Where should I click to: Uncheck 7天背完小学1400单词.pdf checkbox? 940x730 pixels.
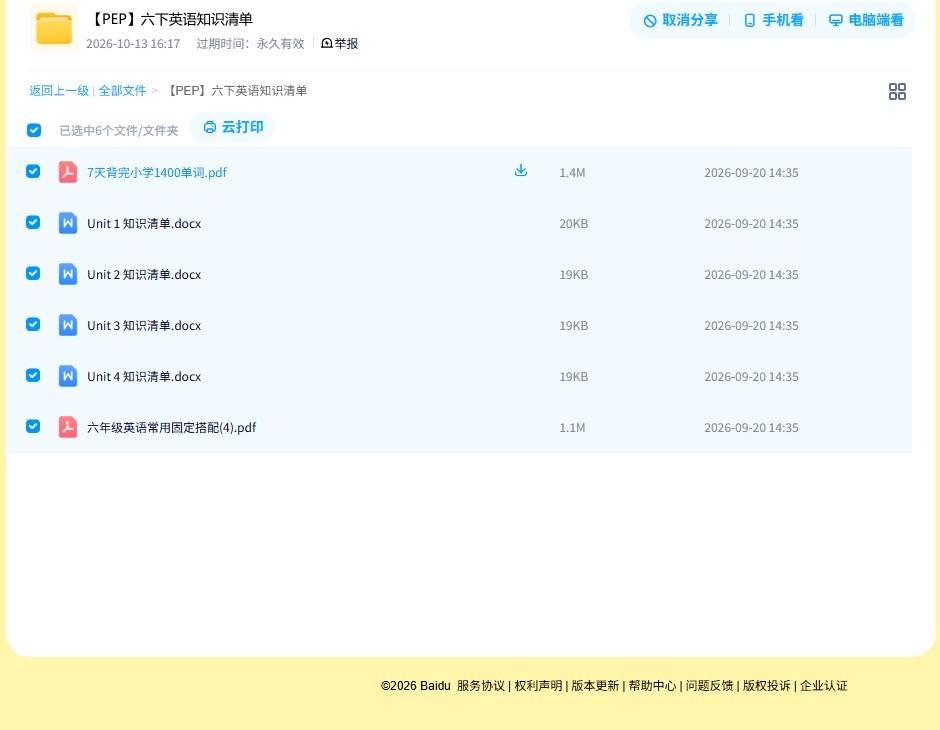(33, 171)
